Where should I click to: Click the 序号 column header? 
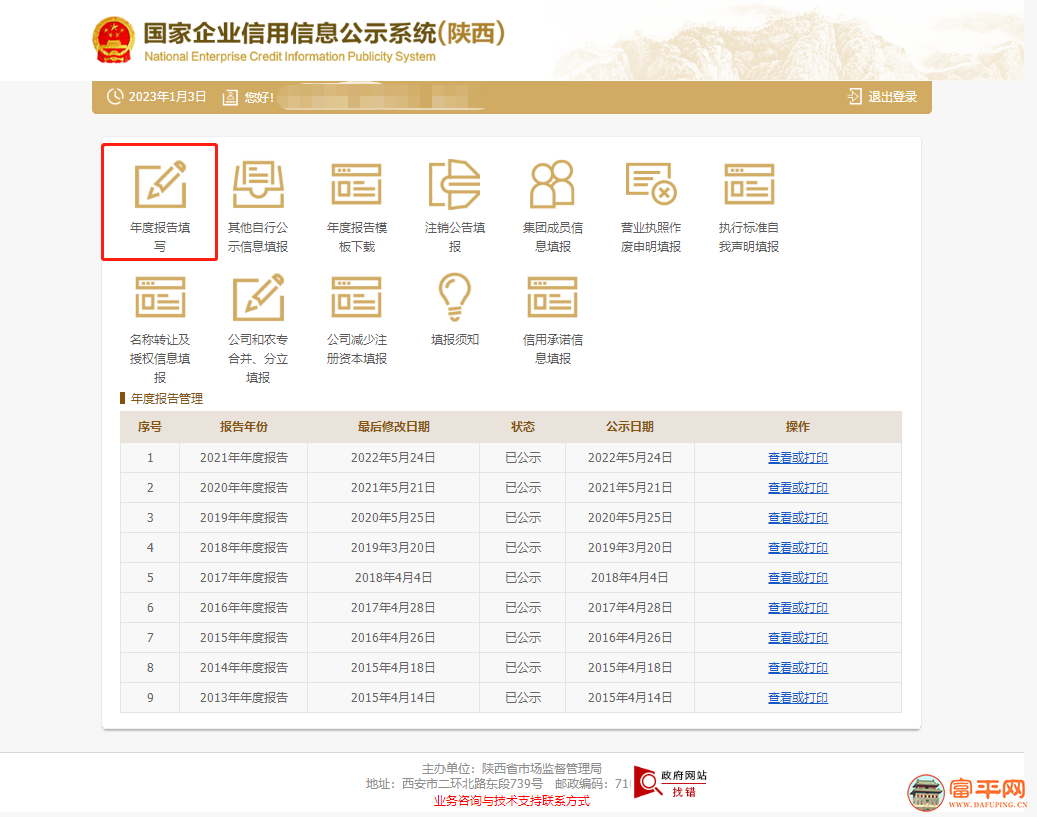(149, 427)
